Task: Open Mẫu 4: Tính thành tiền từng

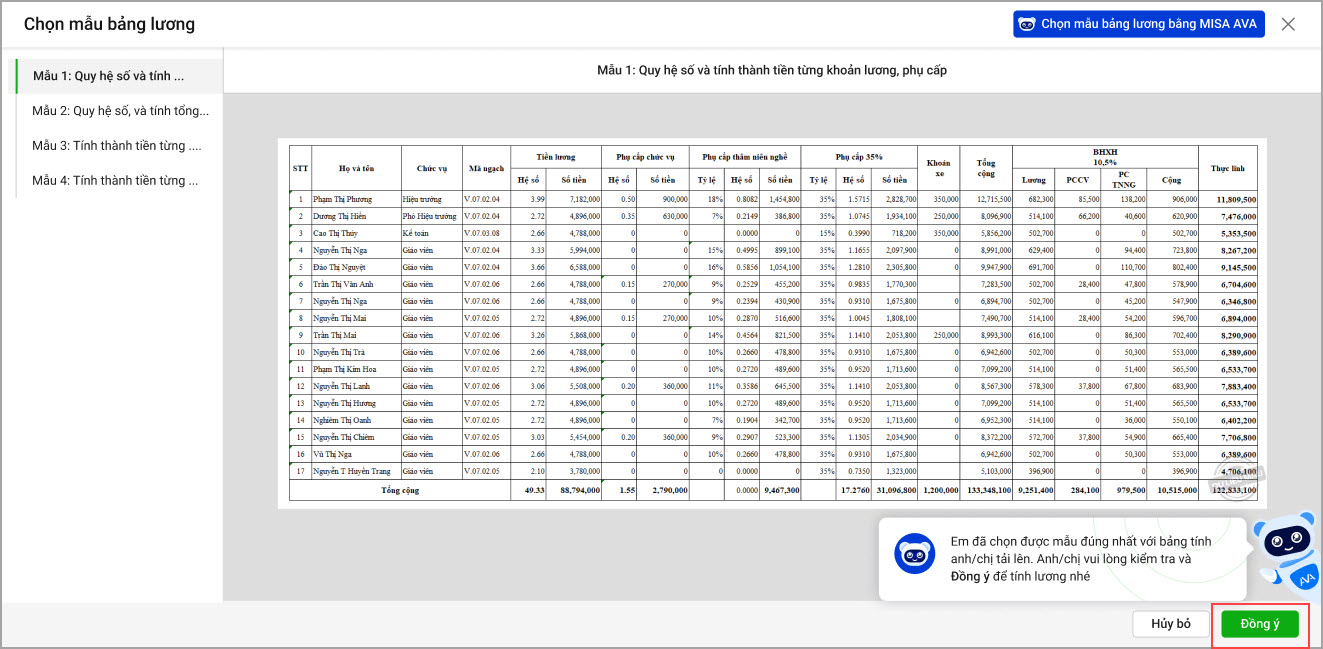Action: (x=116, y=181)
